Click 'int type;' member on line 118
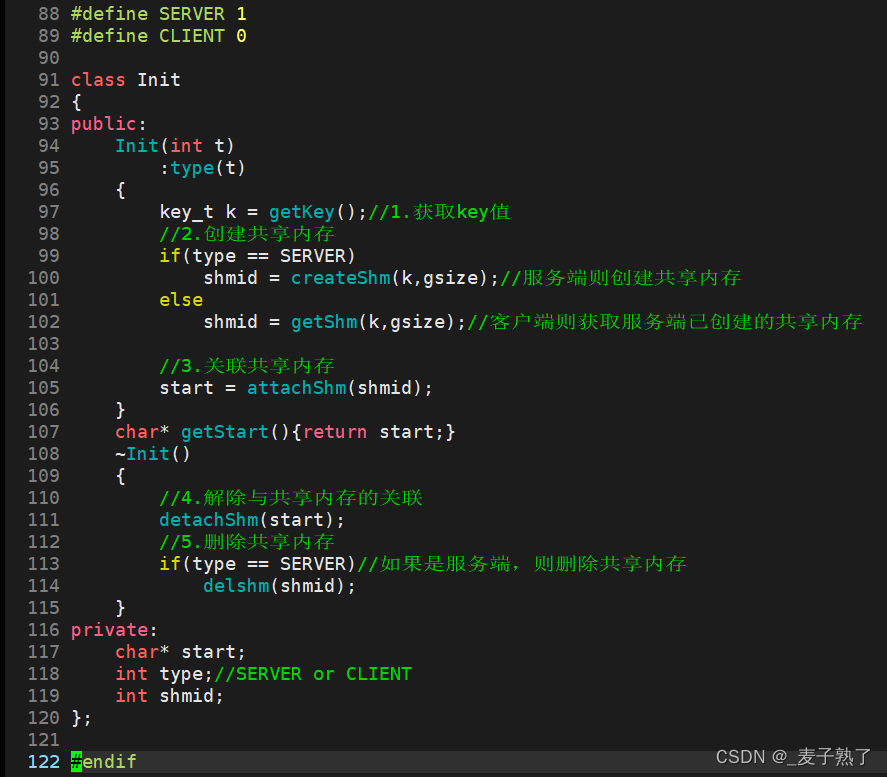 (x=164, y=674)
